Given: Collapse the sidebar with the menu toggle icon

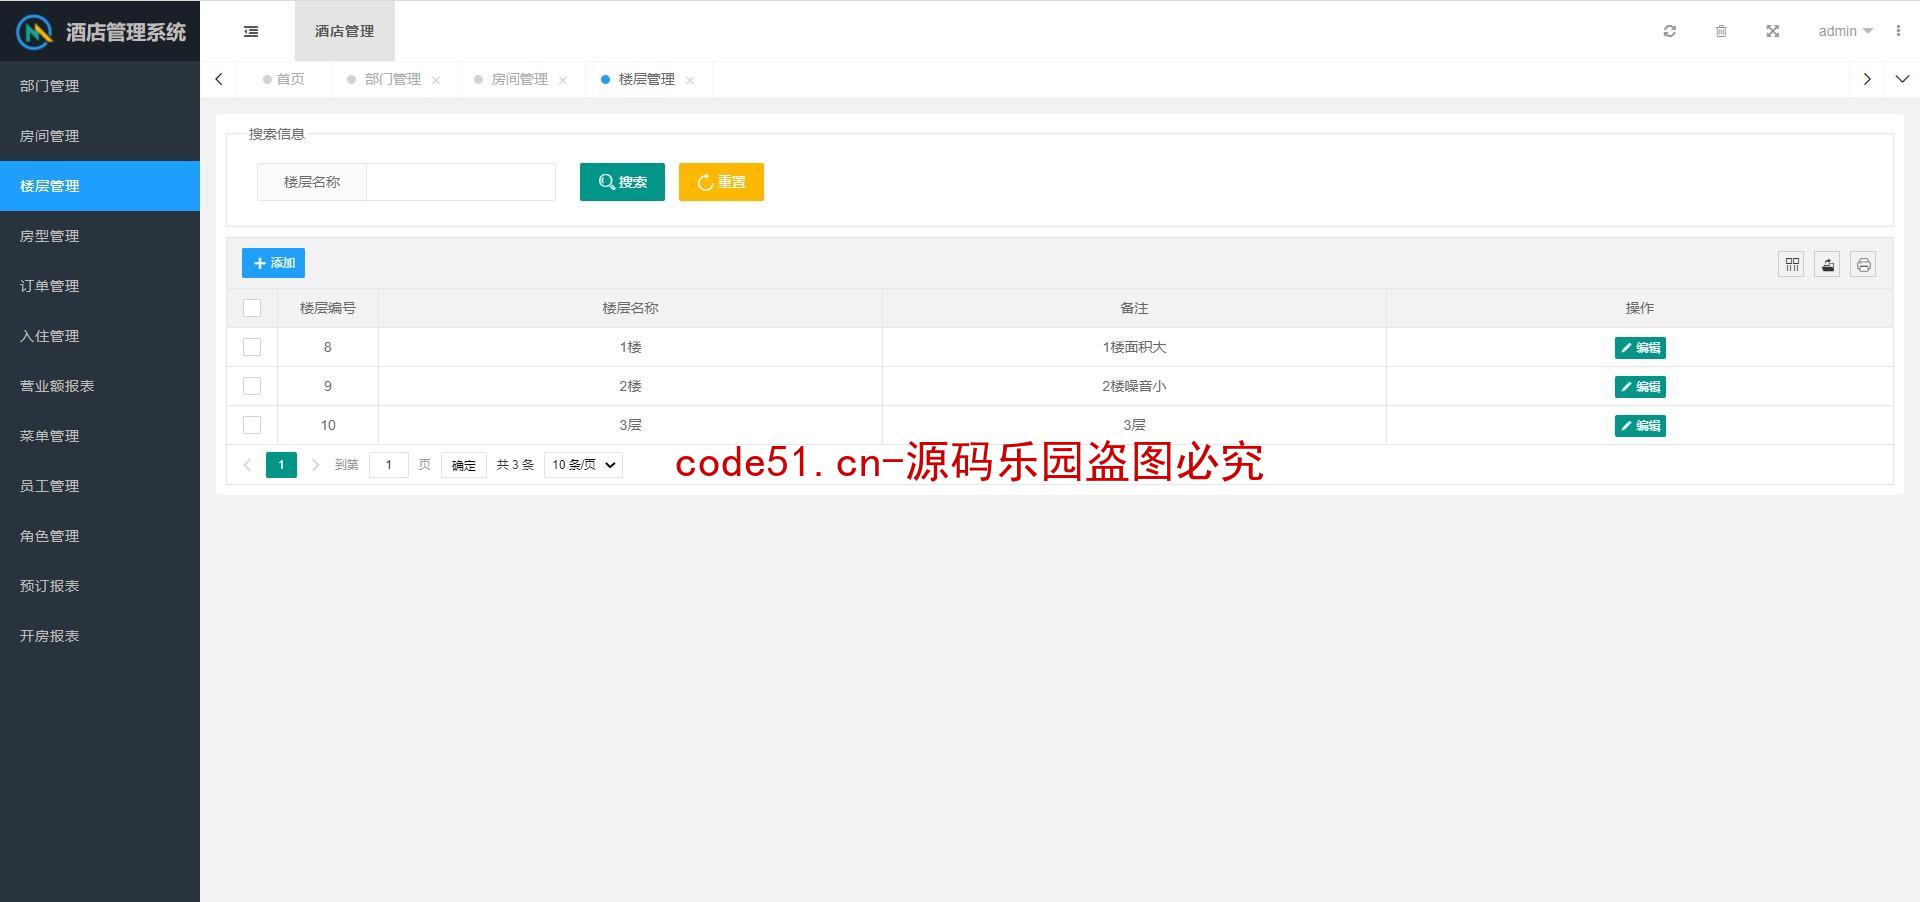Looking at the screenshot, I should tap(251, 32).
